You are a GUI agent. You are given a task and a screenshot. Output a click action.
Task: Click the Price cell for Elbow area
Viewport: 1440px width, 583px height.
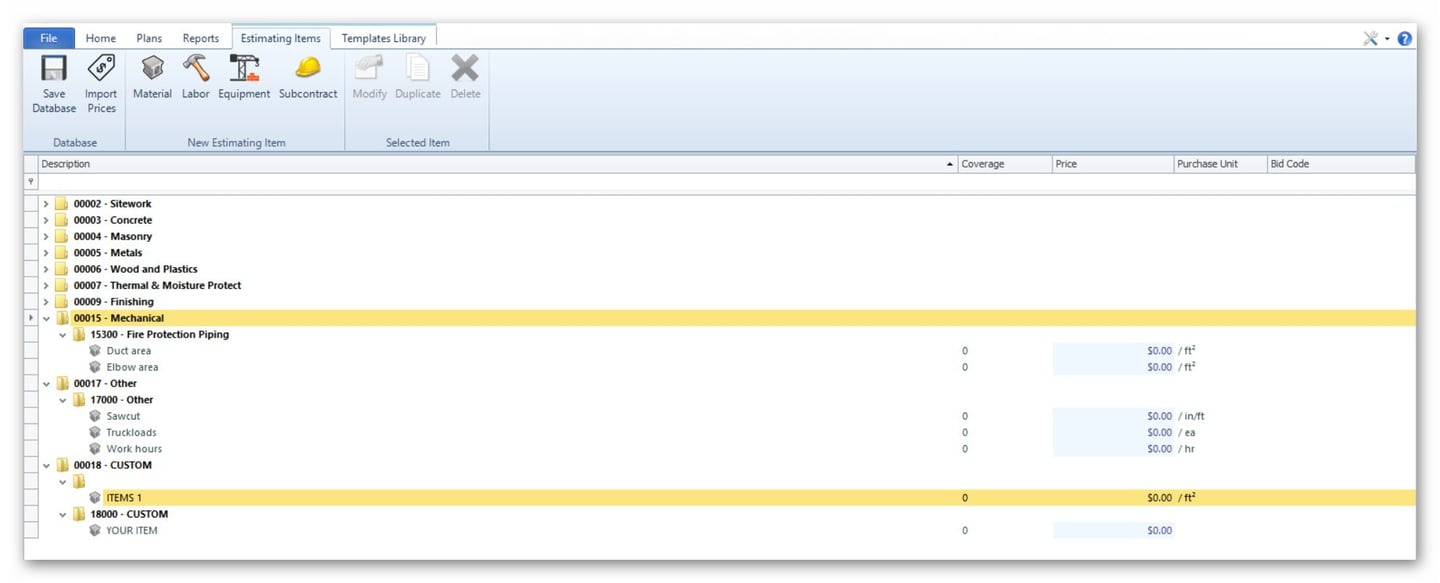pyautogui.click(x=1113, y=367)
